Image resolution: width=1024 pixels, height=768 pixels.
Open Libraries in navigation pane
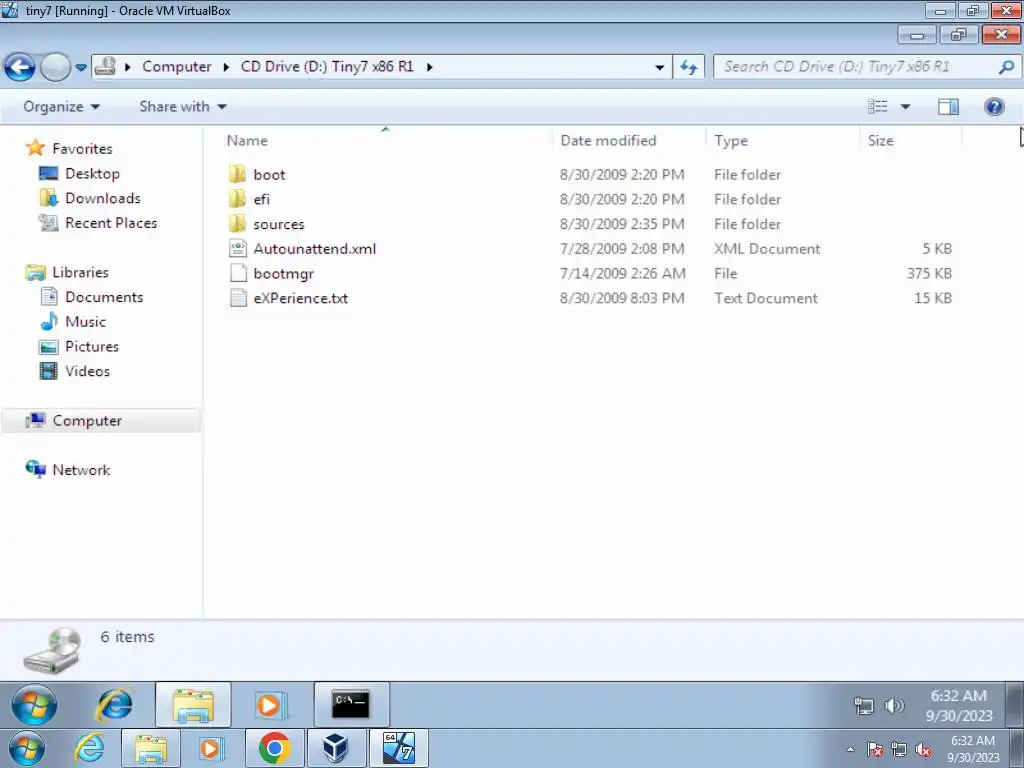click(80, 272)
